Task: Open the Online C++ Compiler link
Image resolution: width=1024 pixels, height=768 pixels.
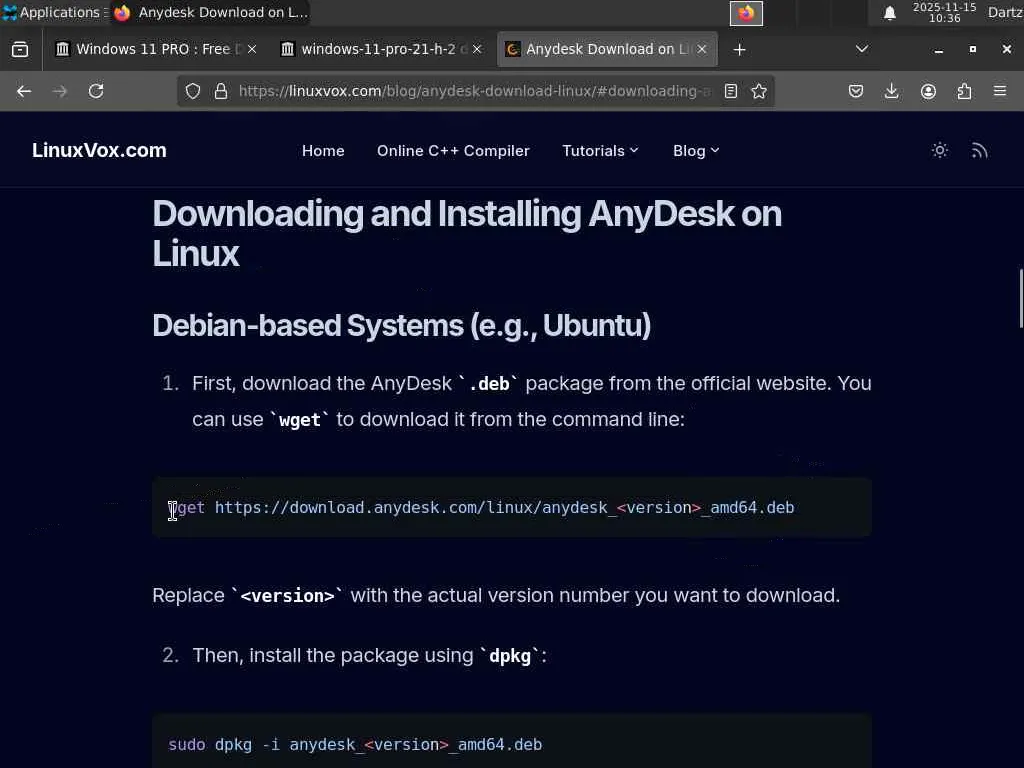Action: (x=453, y=151)
